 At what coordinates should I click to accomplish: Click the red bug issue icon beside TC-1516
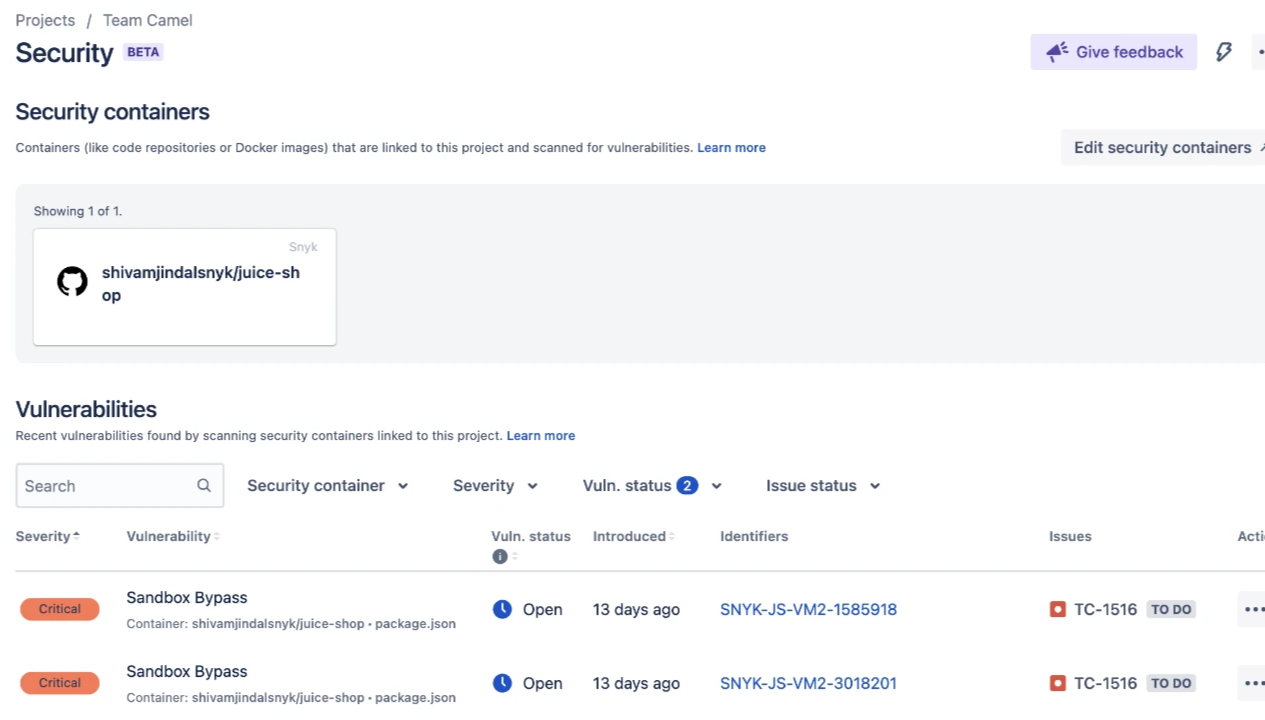(1058, 609)
